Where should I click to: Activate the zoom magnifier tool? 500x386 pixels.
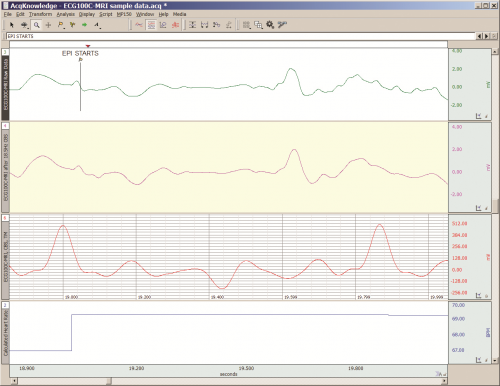(36, 25)
